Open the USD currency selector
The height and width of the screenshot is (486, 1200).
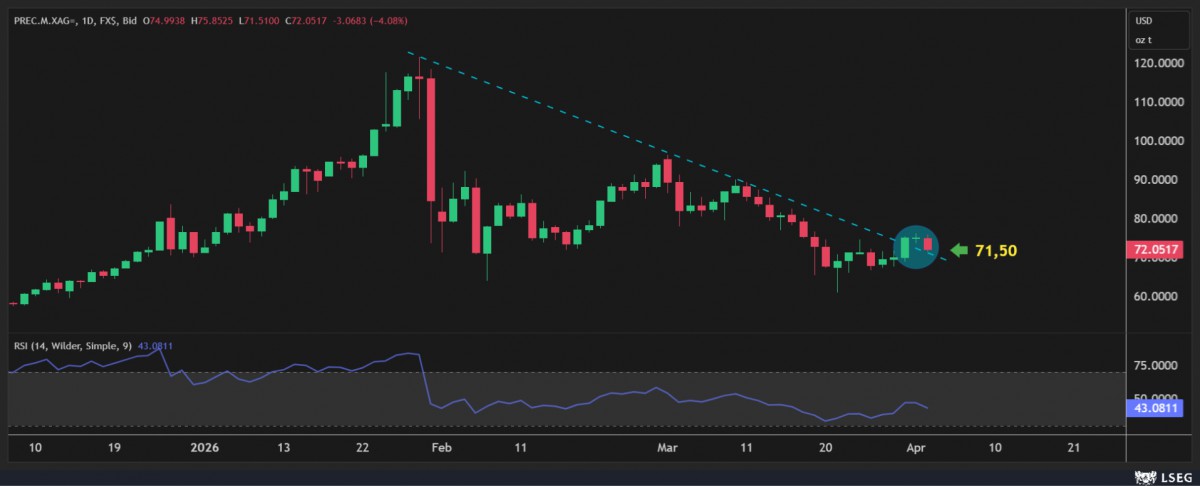coord(1143,20)
